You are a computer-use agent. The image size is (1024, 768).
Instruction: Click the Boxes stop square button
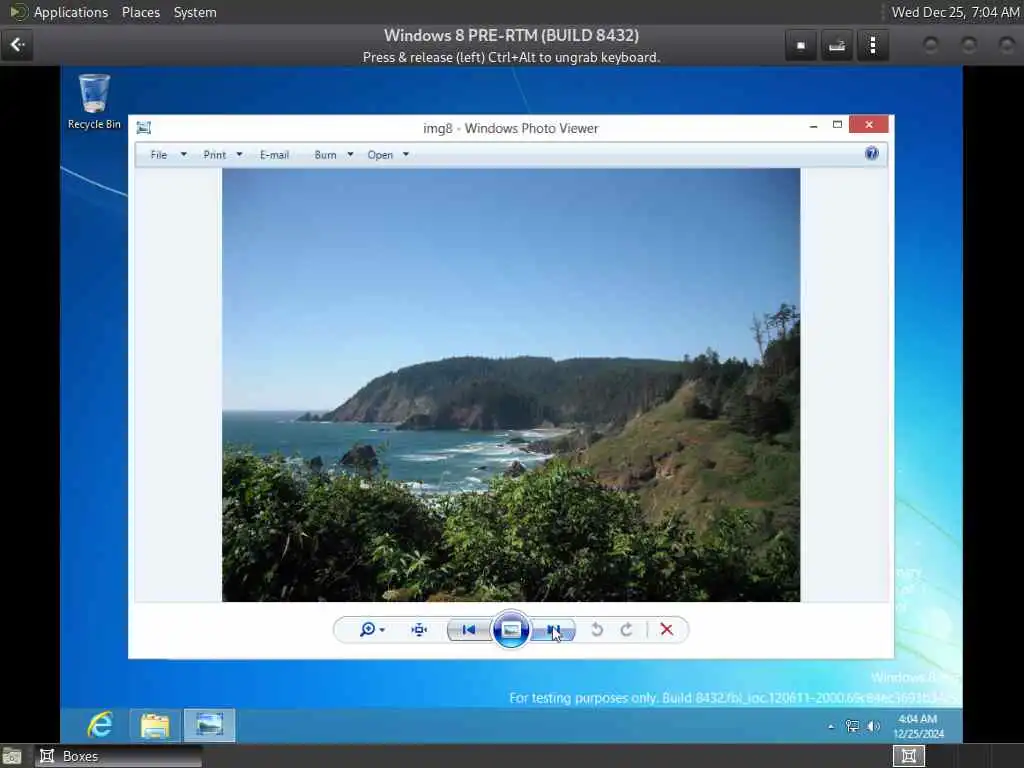click(x=801, y=45)
